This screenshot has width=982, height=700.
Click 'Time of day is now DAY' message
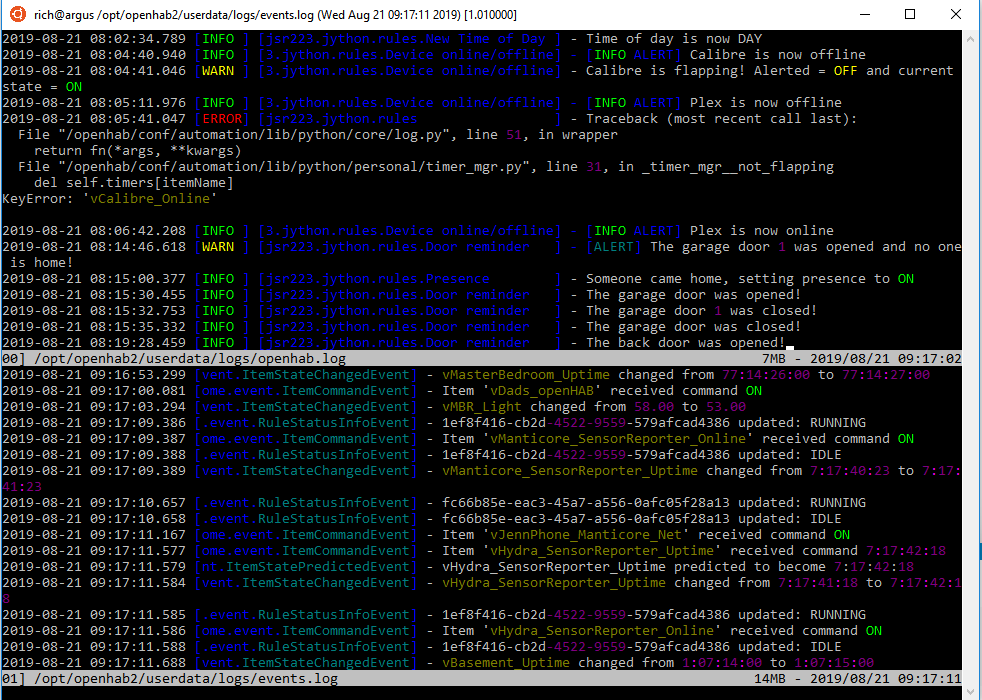coord(674,39)
